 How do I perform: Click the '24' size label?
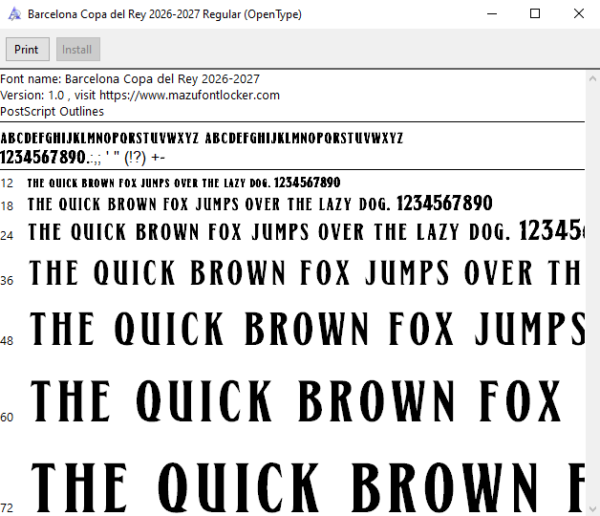click(7, 235)
